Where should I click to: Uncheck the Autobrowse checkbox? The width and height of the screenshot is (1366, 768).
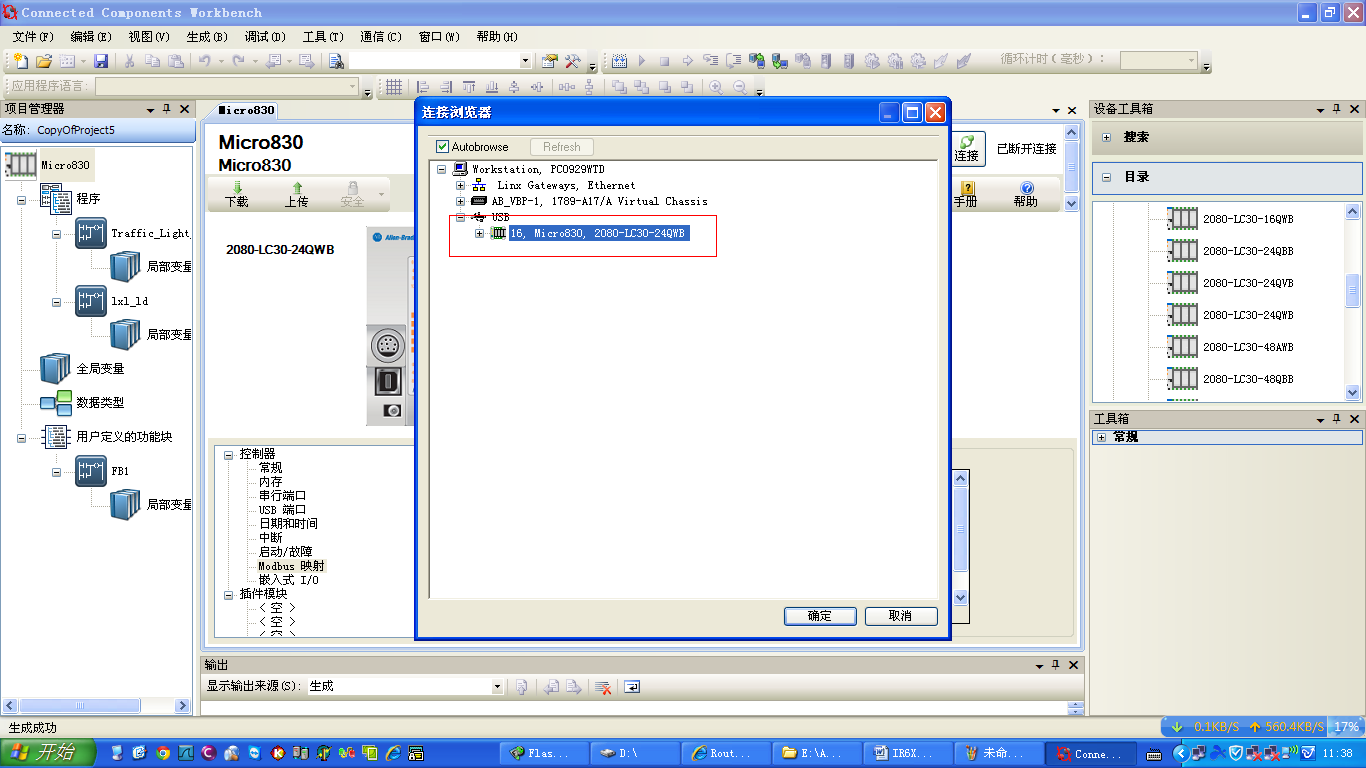pyautogui.click(x=443, y=147)
